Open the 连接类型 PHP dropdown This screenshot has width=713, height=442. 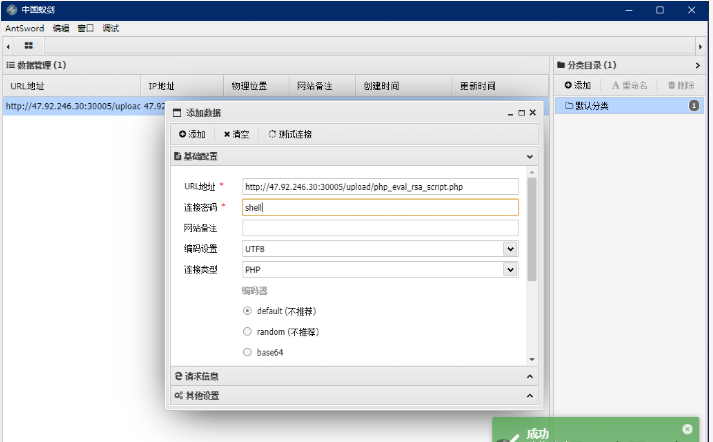[510, 270]
